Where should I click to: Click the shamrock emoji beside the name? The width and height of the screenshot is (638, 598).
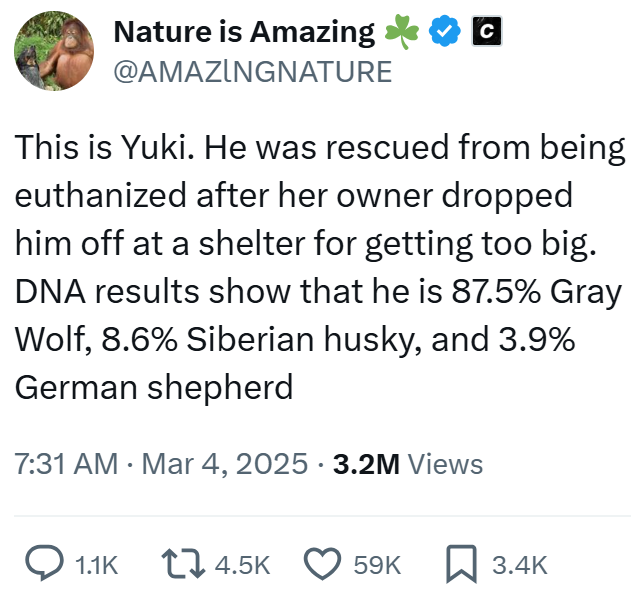tap(401, 32)
